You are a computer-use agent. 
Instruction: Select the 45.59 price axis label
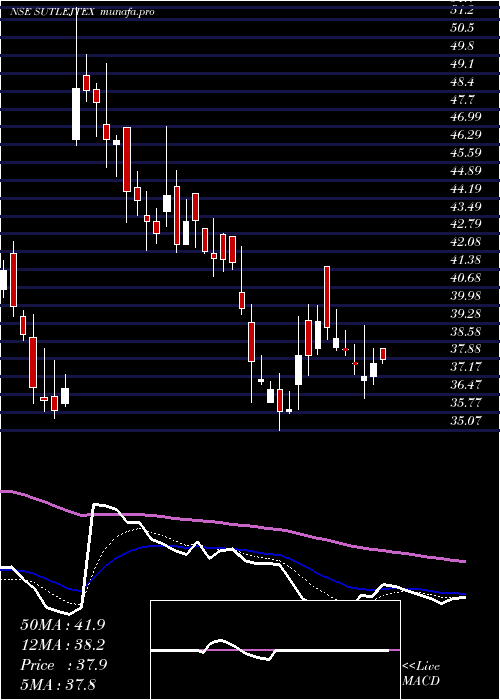point(466,153)
